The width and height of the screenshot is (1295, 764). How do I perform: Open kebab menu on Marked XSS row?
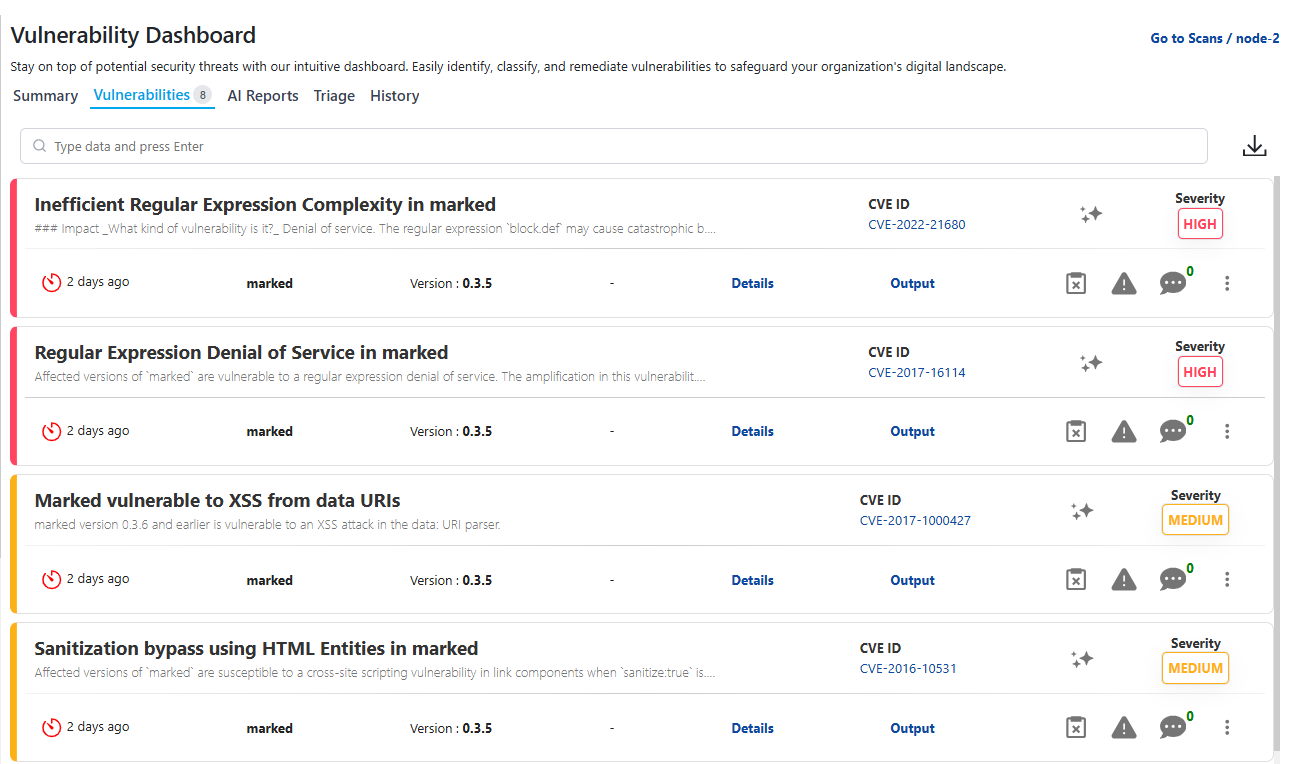pyautogui.click(x=1227, y=579)
